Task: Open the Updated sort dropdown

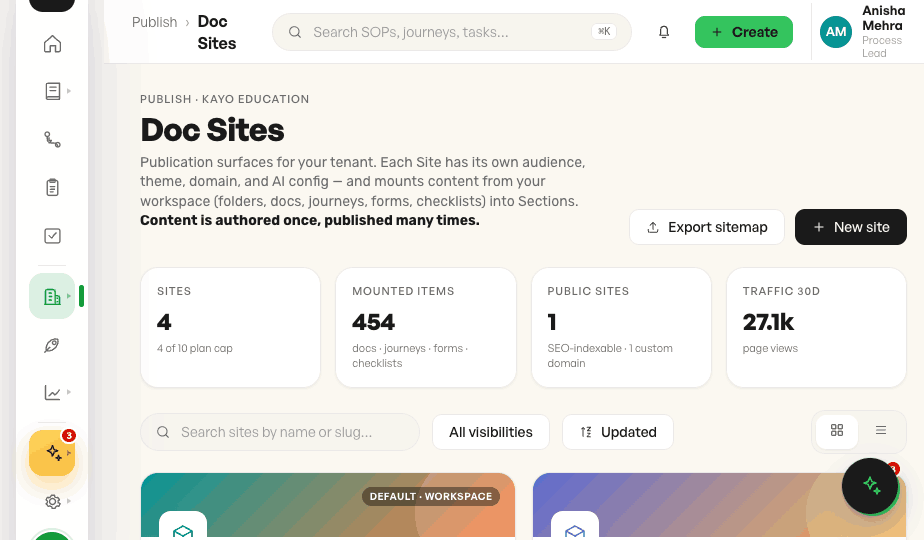Action: point(618,432)
